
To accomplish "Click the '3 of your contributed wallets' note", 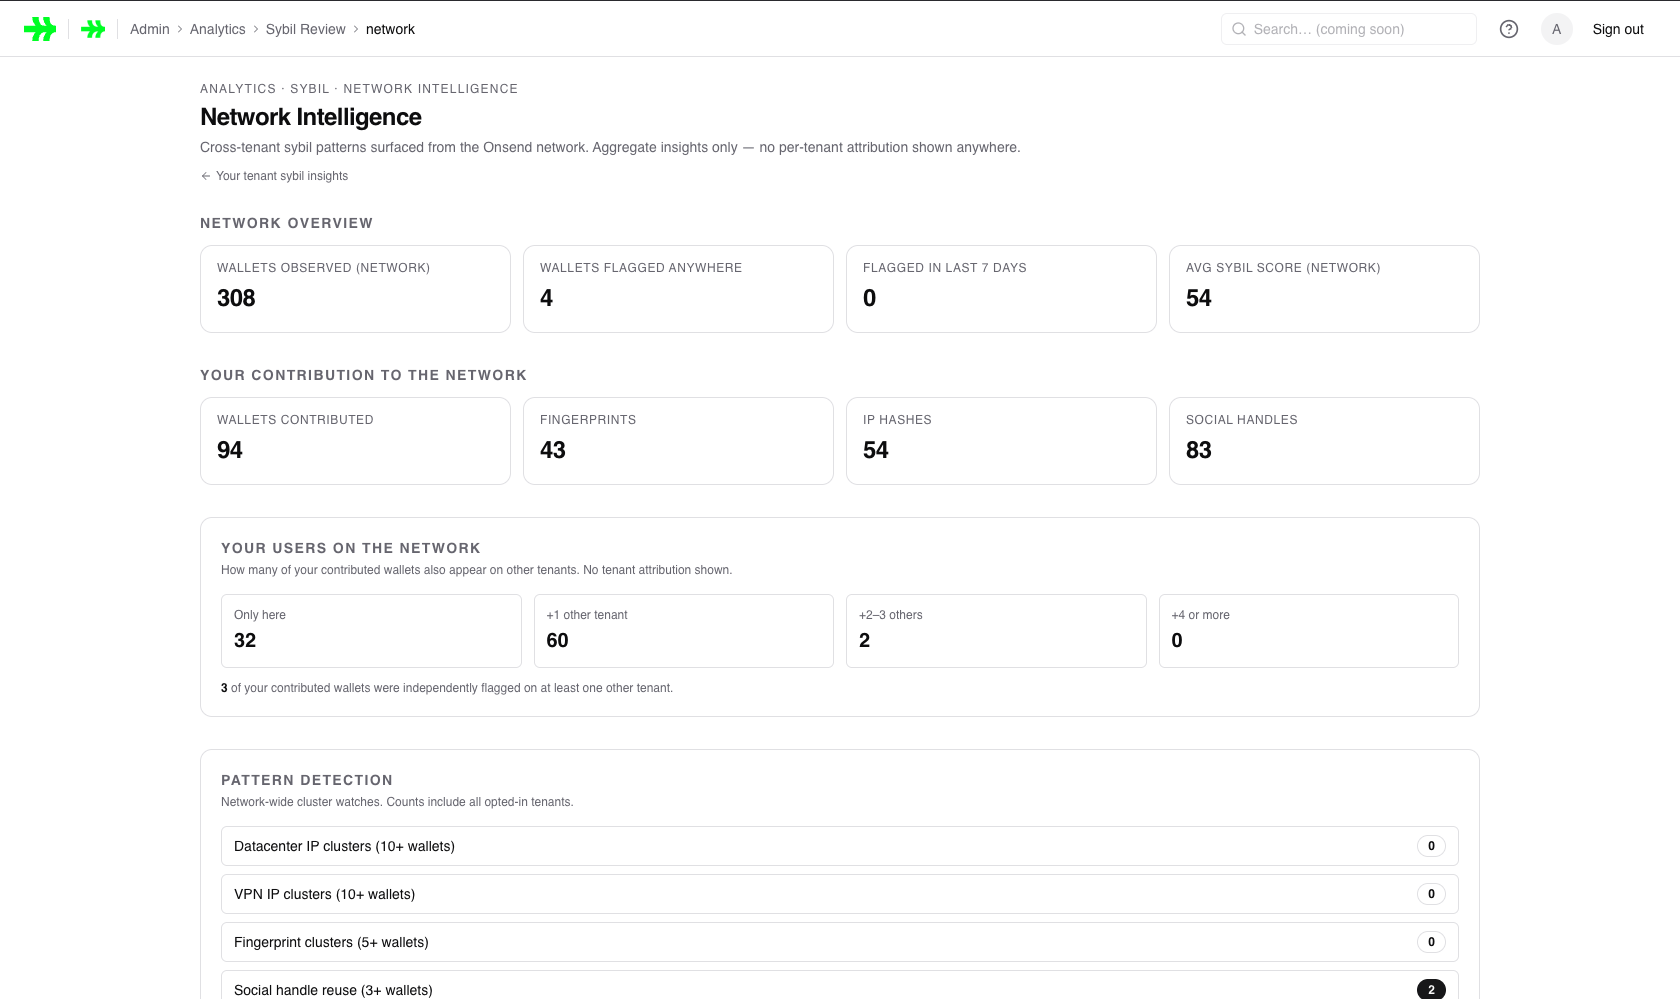I will point(447,688).
